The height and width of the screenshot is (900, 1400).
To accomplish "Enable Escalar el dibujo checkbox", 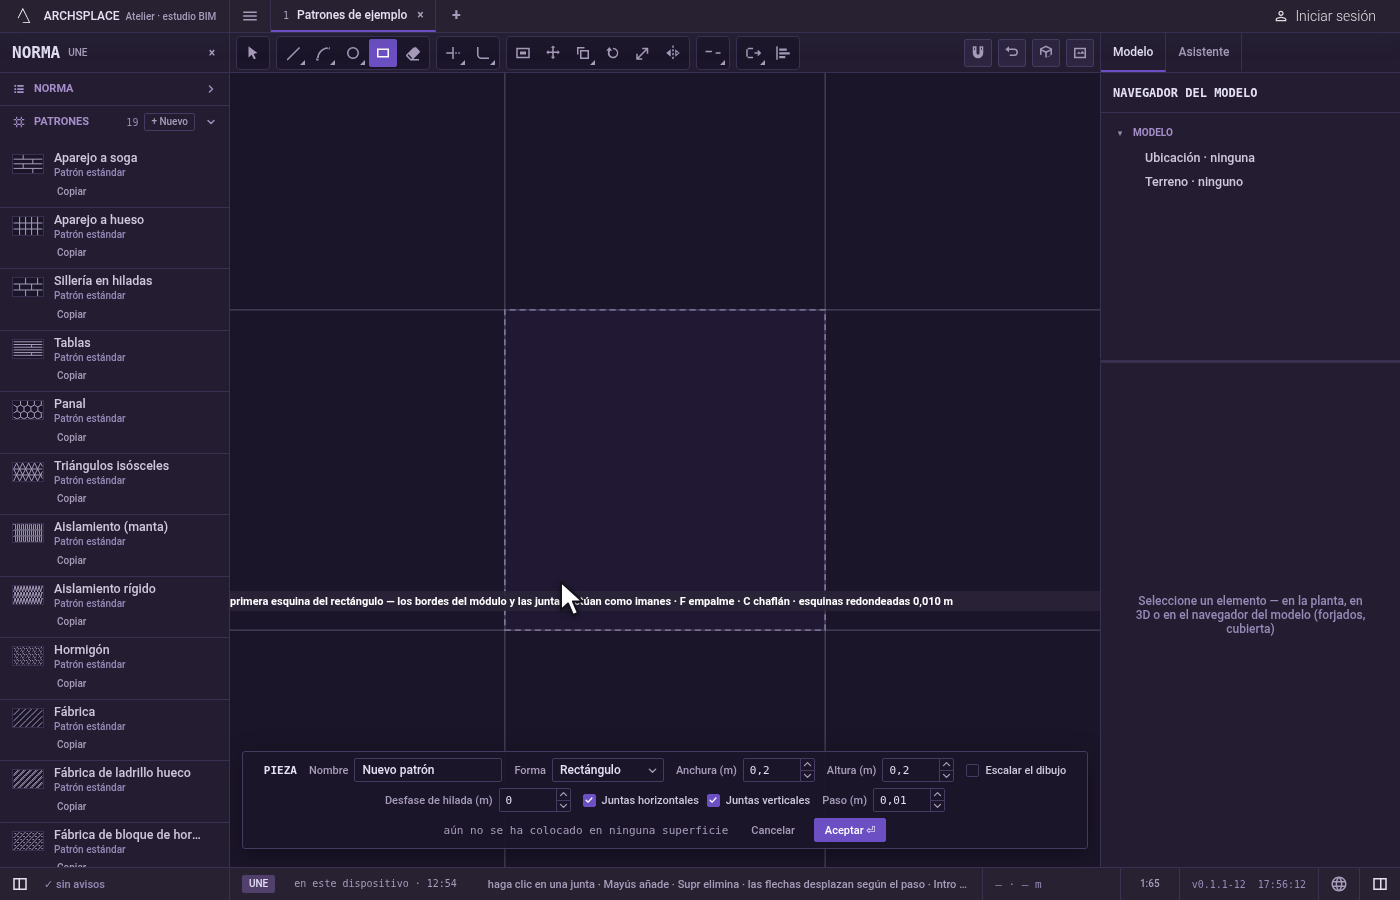I will tap(972, 771).
